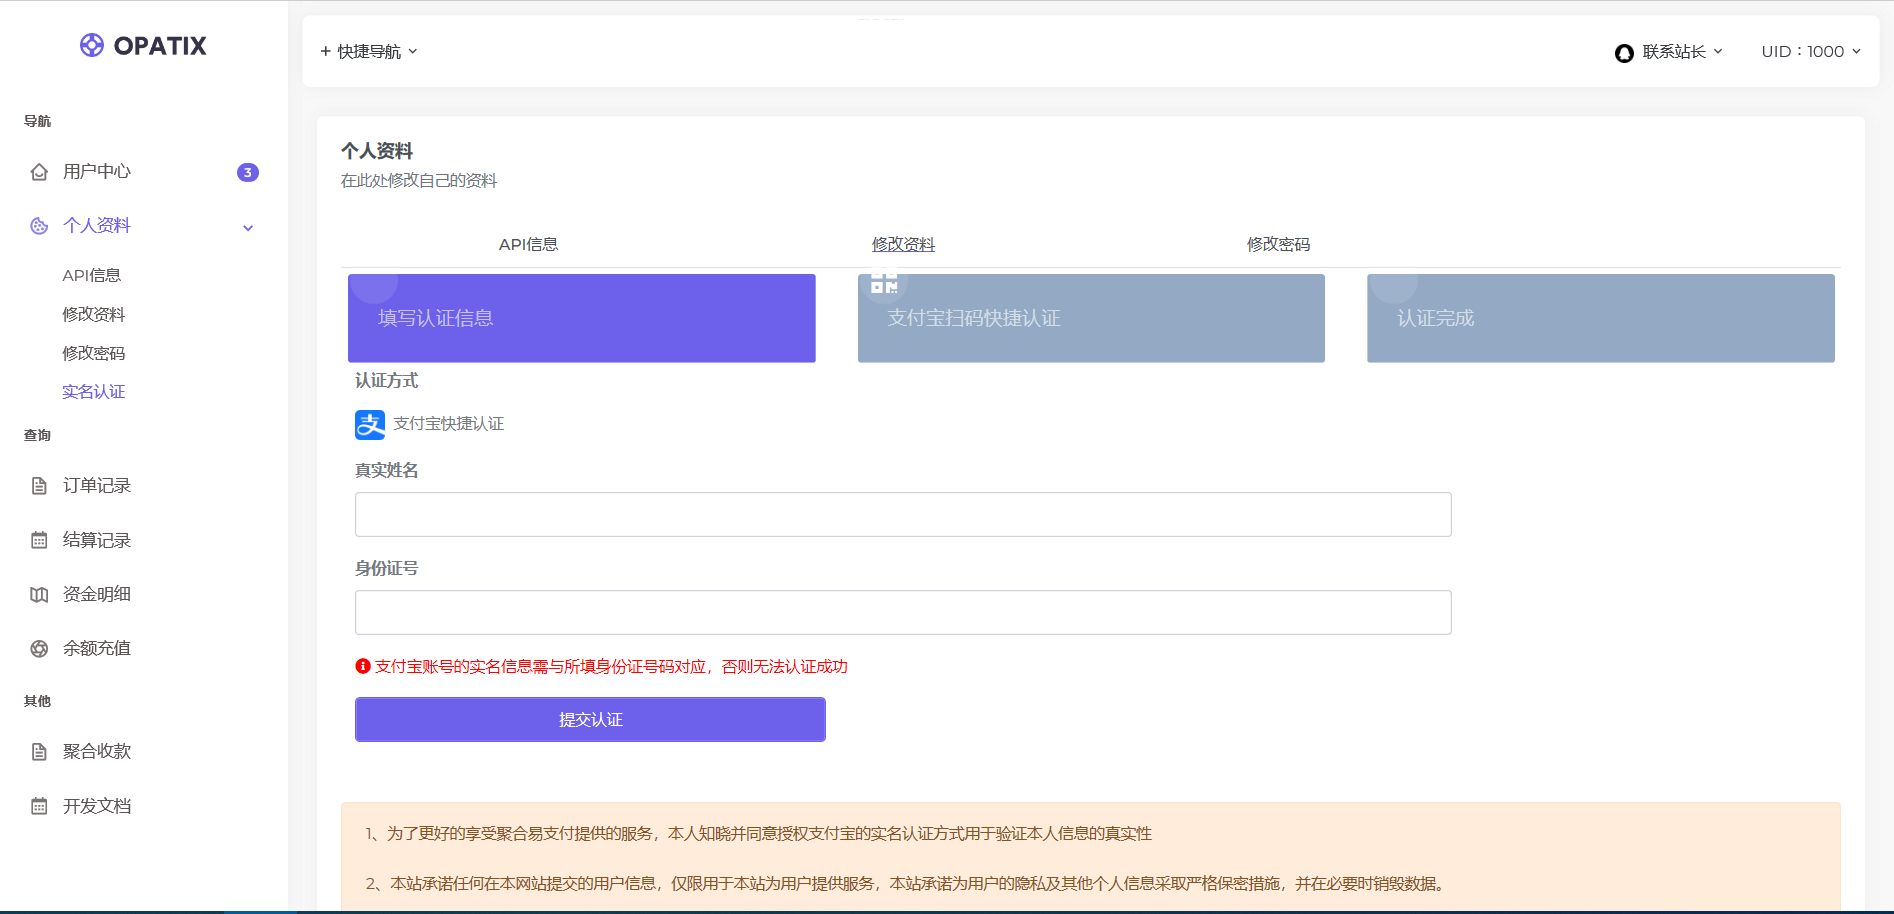The image size is (1894, 914).
Task: Click the notification badge showing 3
Action: [x=246, y=172]
